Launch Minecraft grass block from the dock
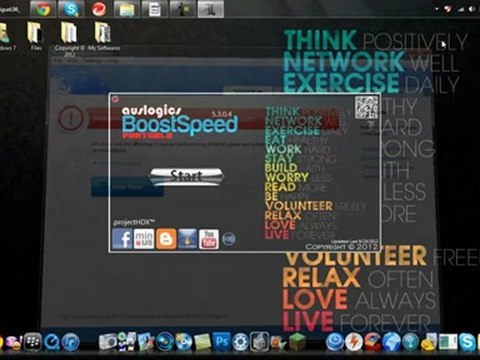480x360 pixels. click(x=297, y=341)
